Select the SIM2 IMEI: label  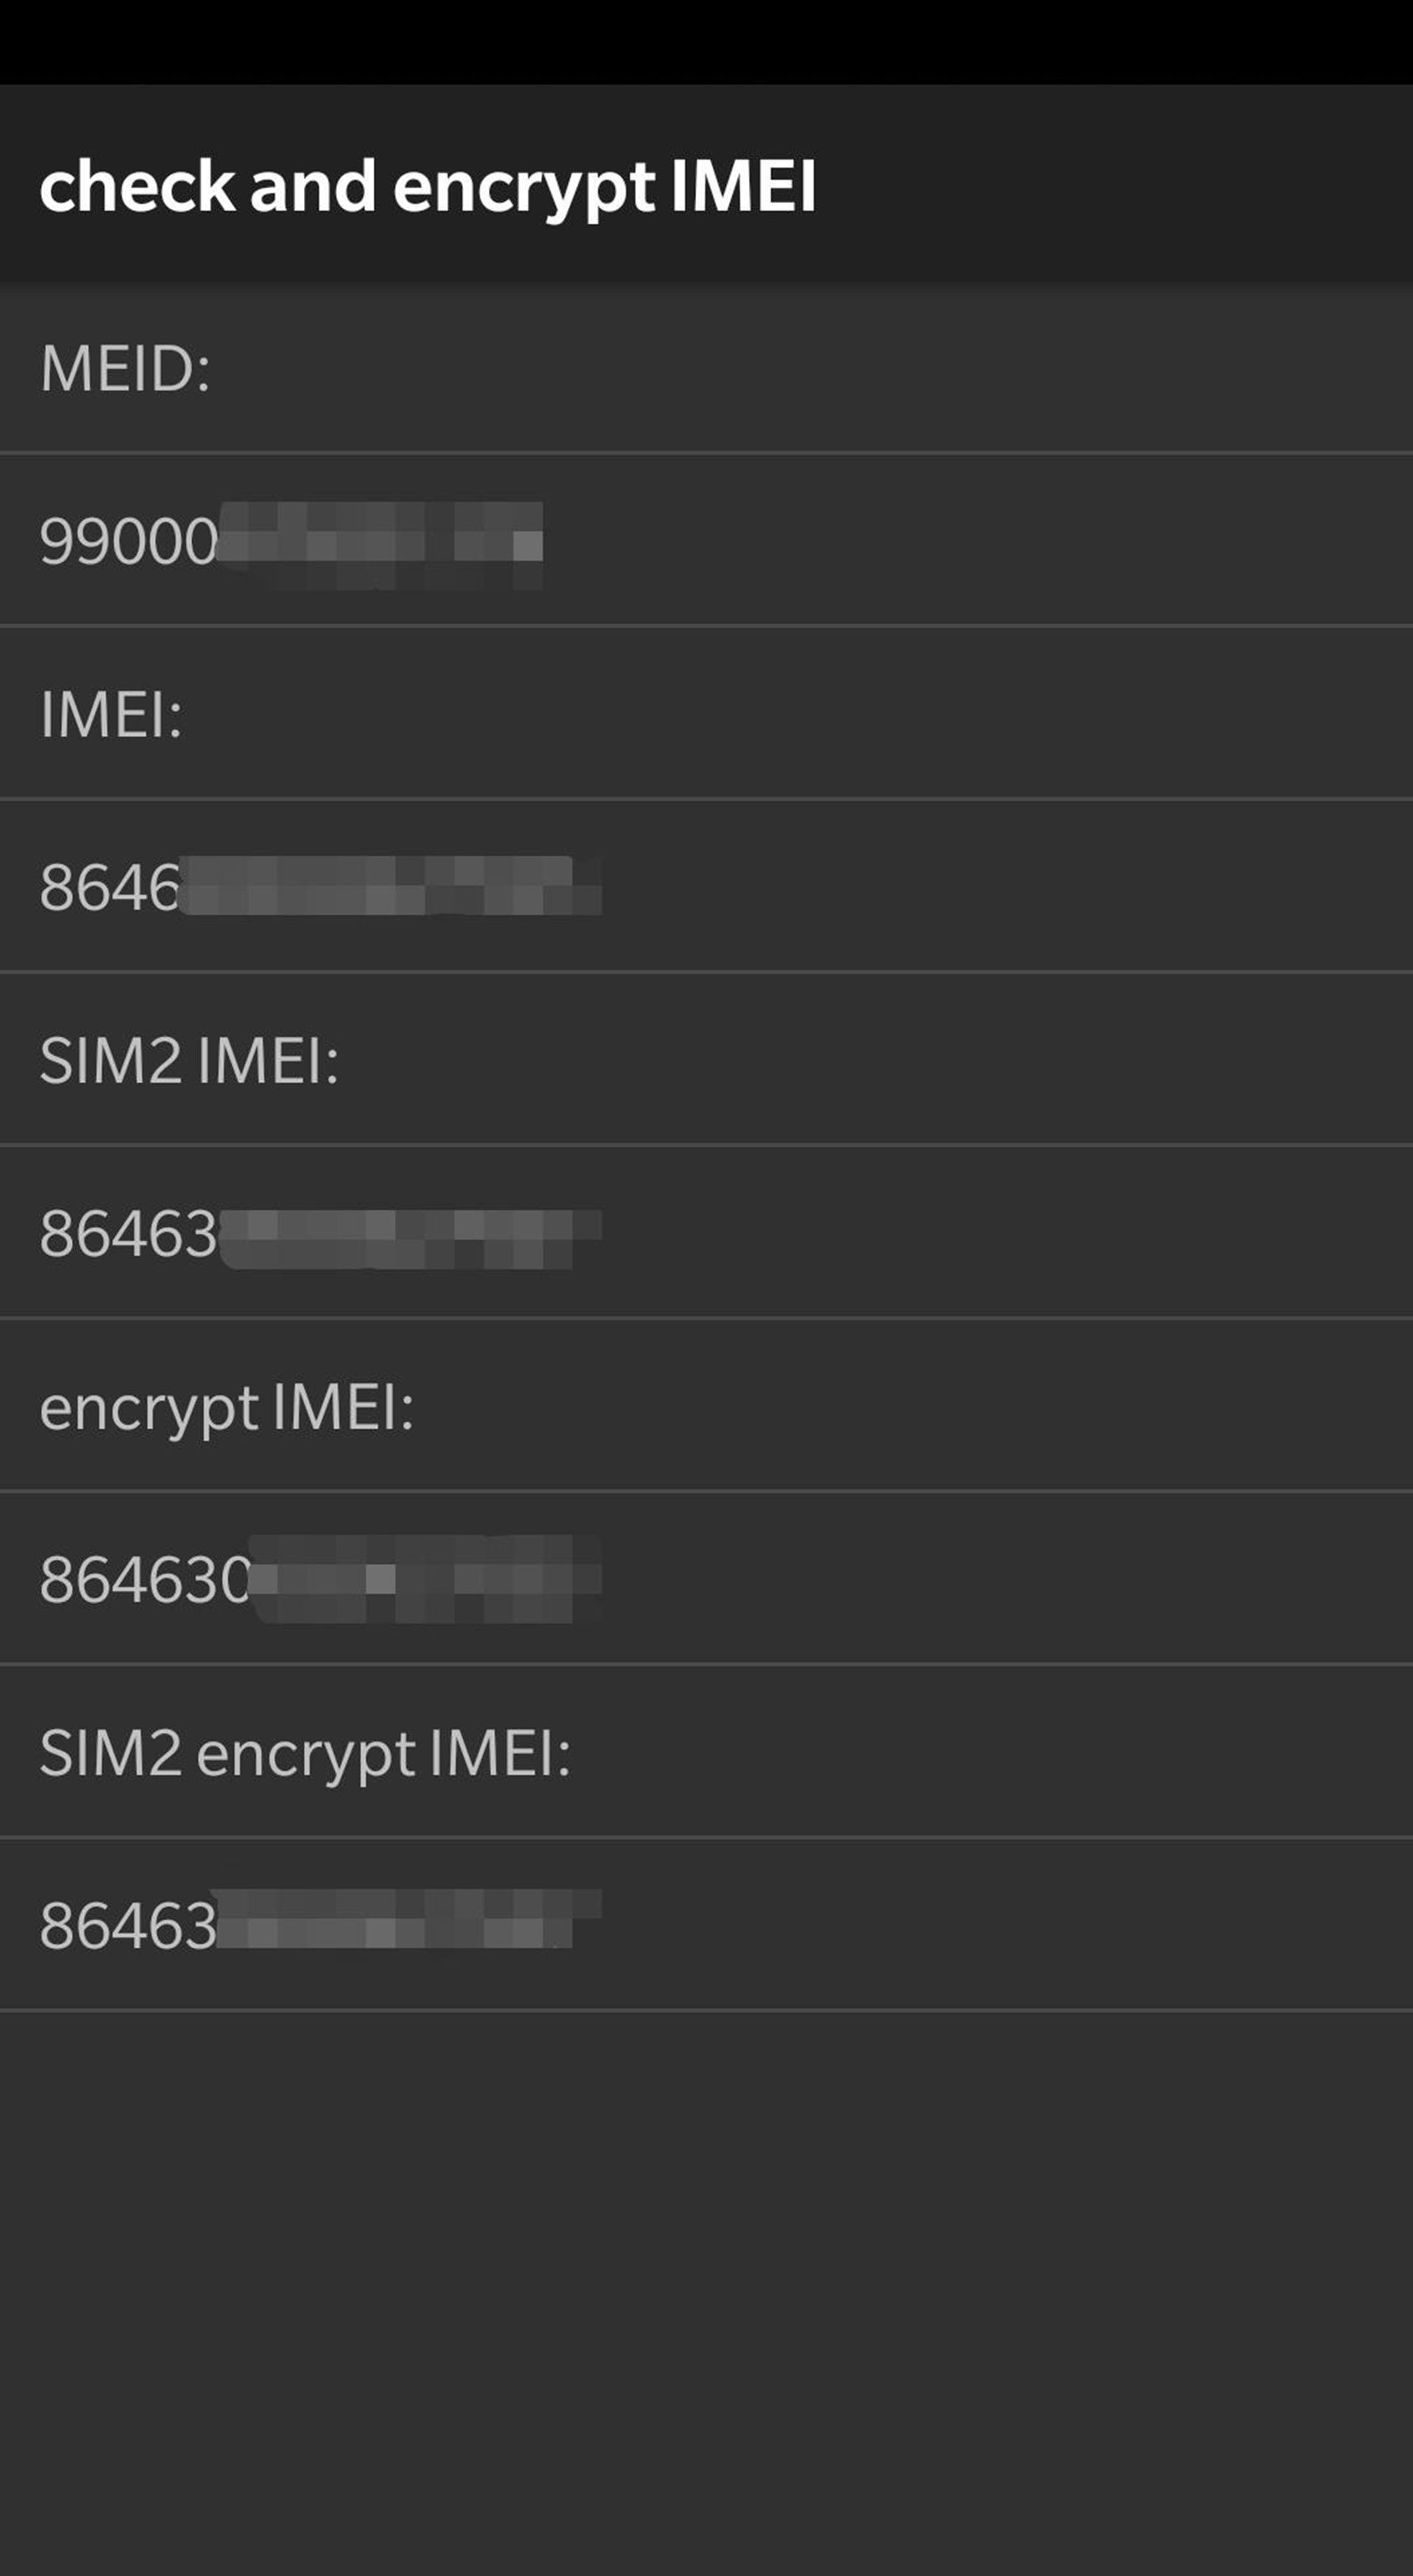189,1060
